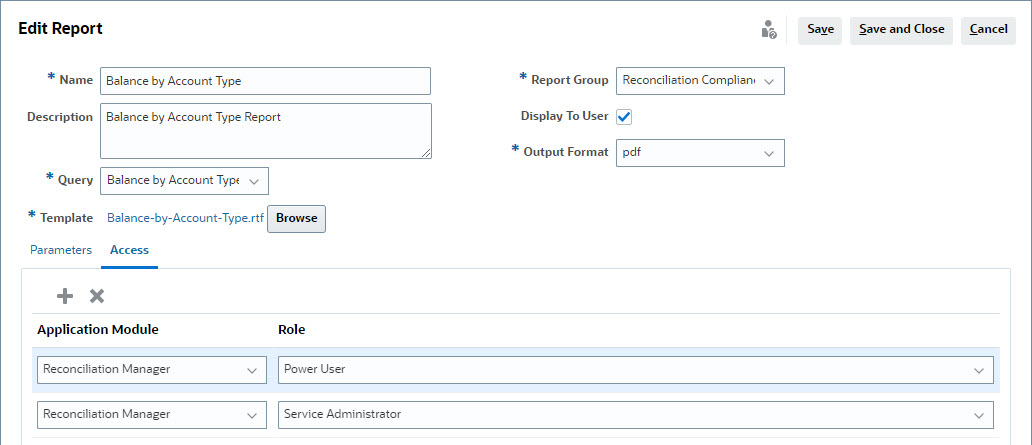This screenshot has height=445, width=1032.
Task: Open second row Application Module dropdown
Action: tap(251, 414)
